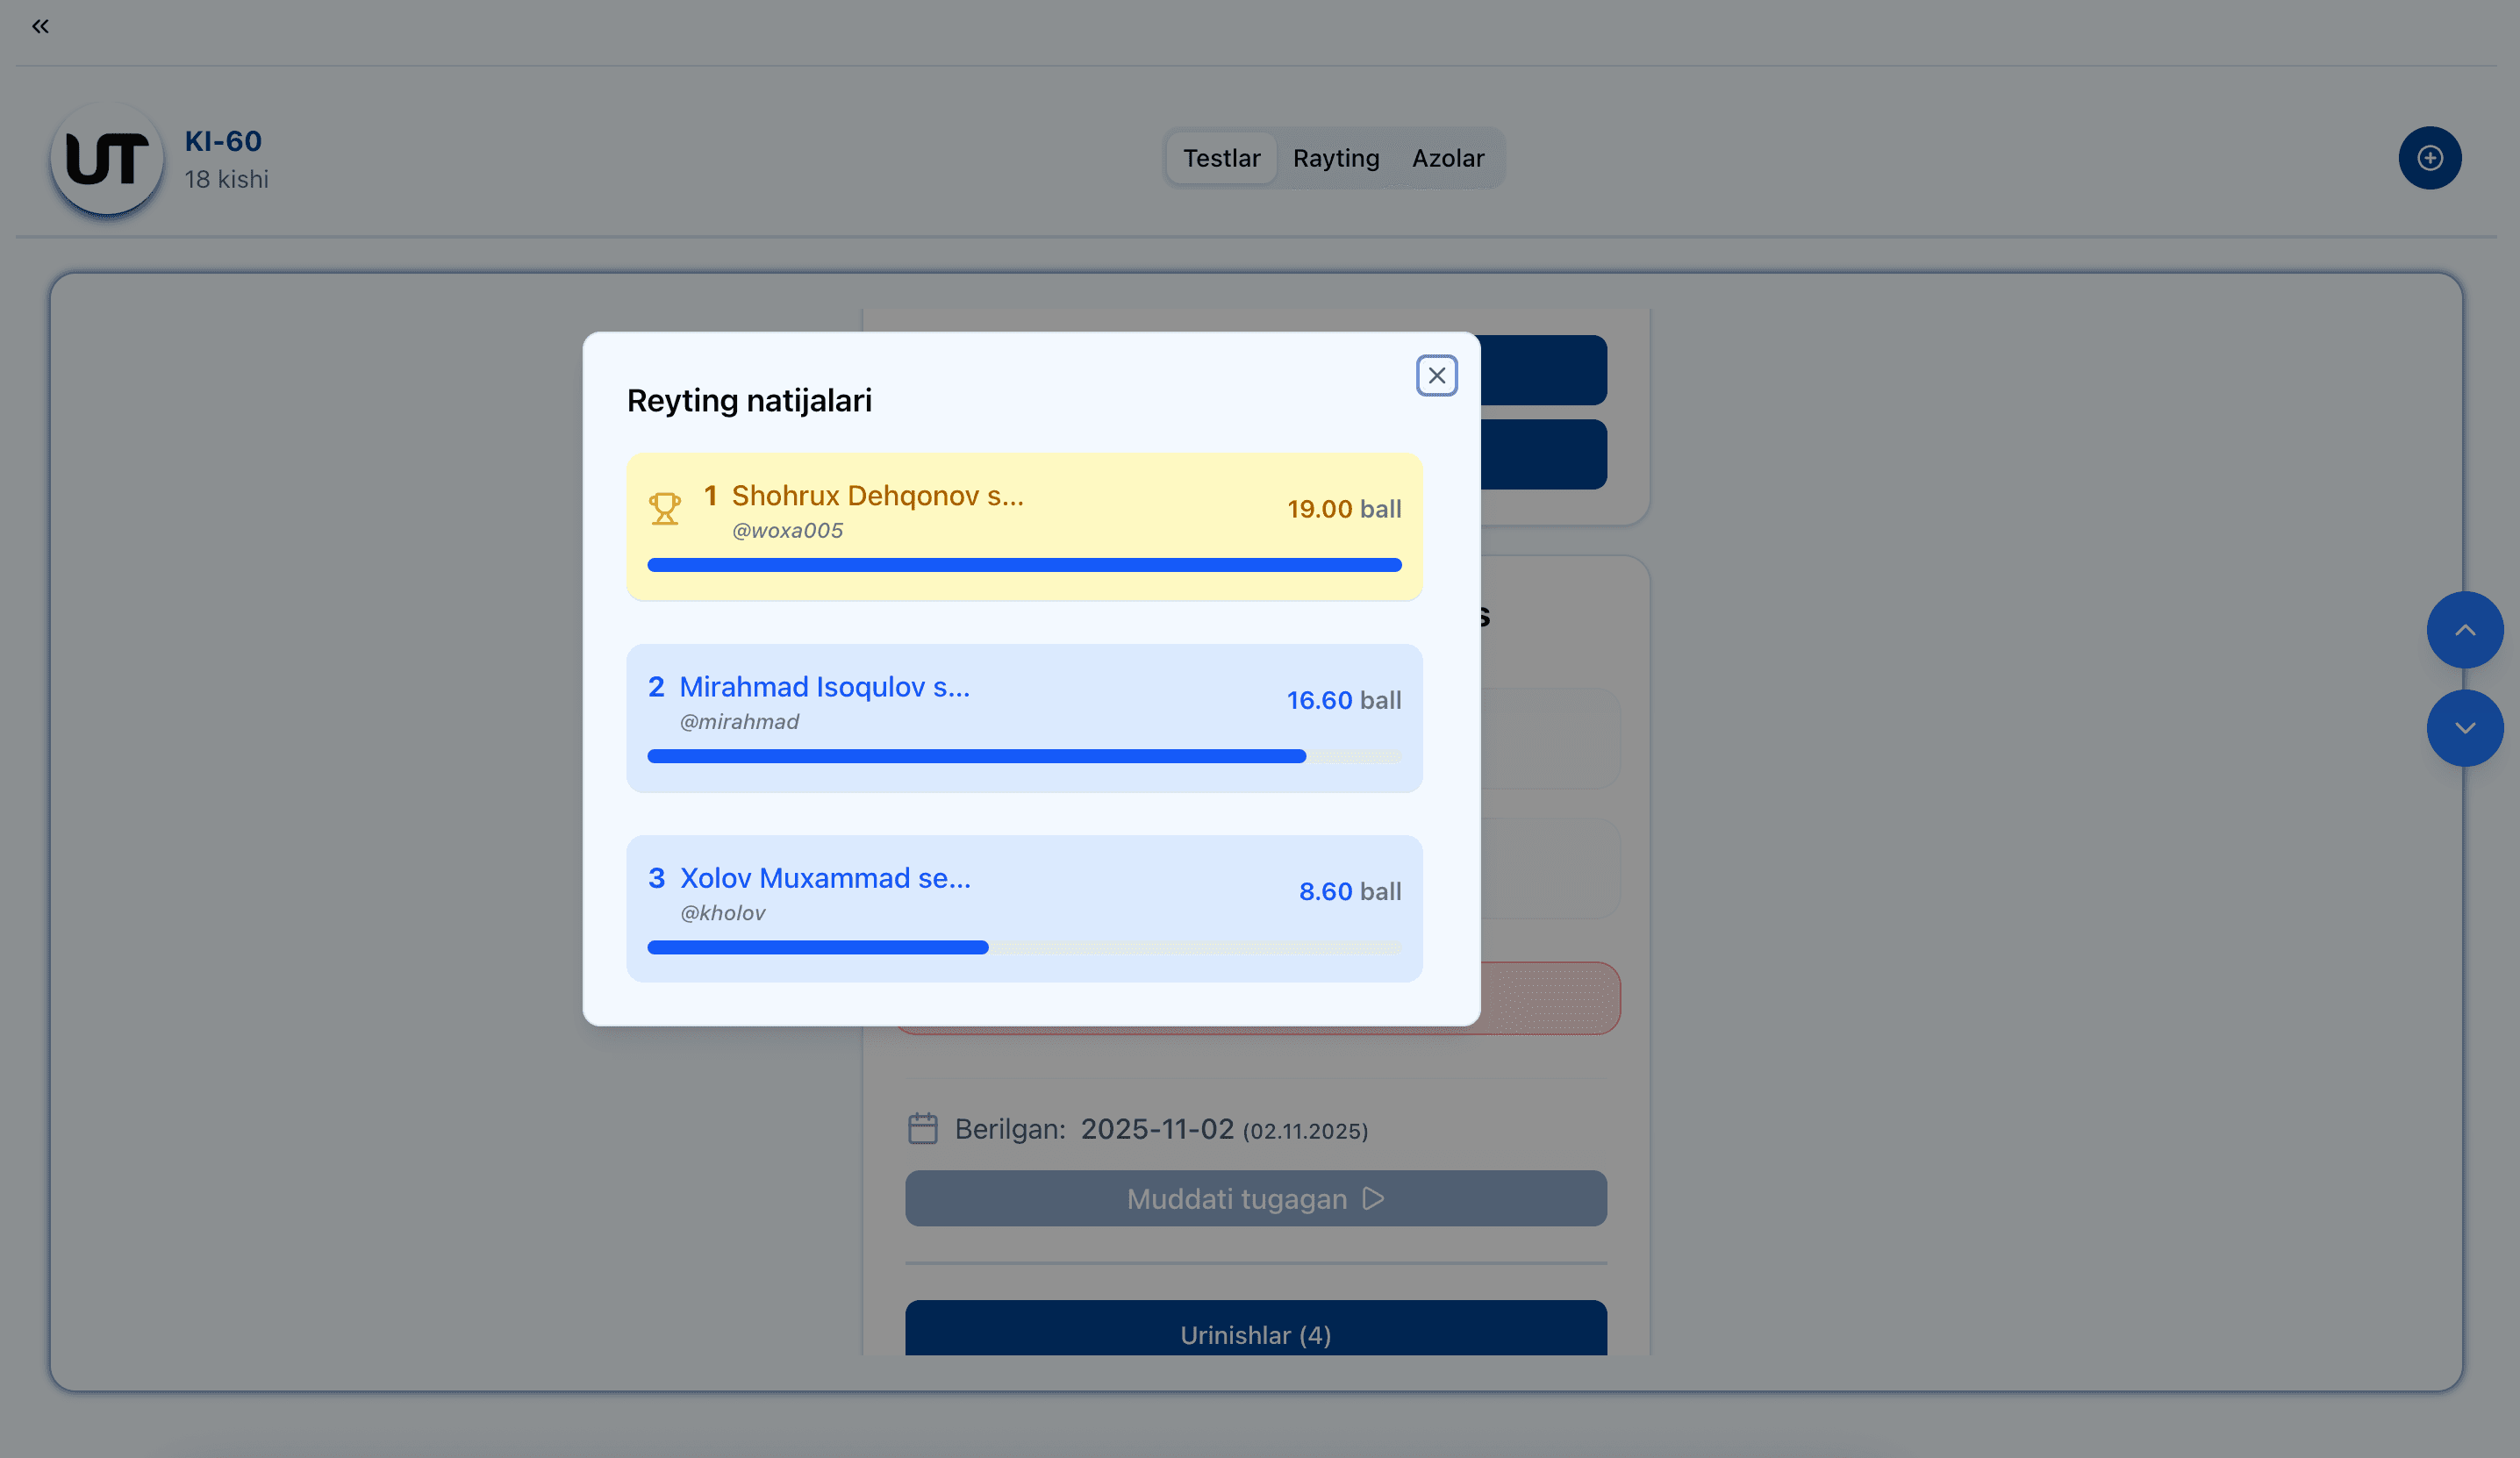The height and width of the screenshot is (1458, 2520).
Task: Click the 2025-11-02 date value
Action: click(x=1157, y=1129)
